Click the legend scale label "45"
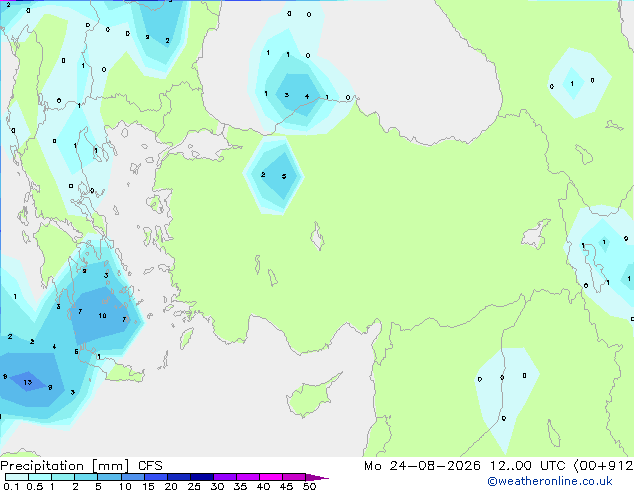Screen dimensions: 634x490 tap(286, 486)
